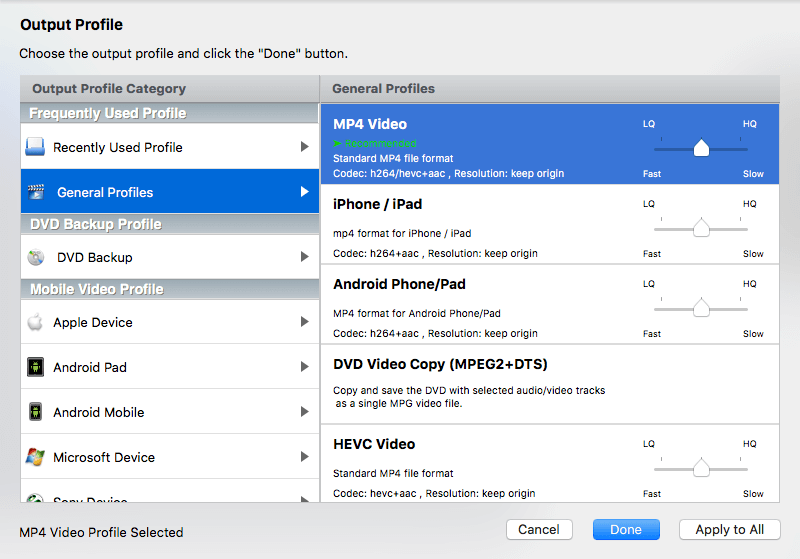800x559 pixels.
Task: Open the DVD Backup category
Action: (x=170, y=257)
